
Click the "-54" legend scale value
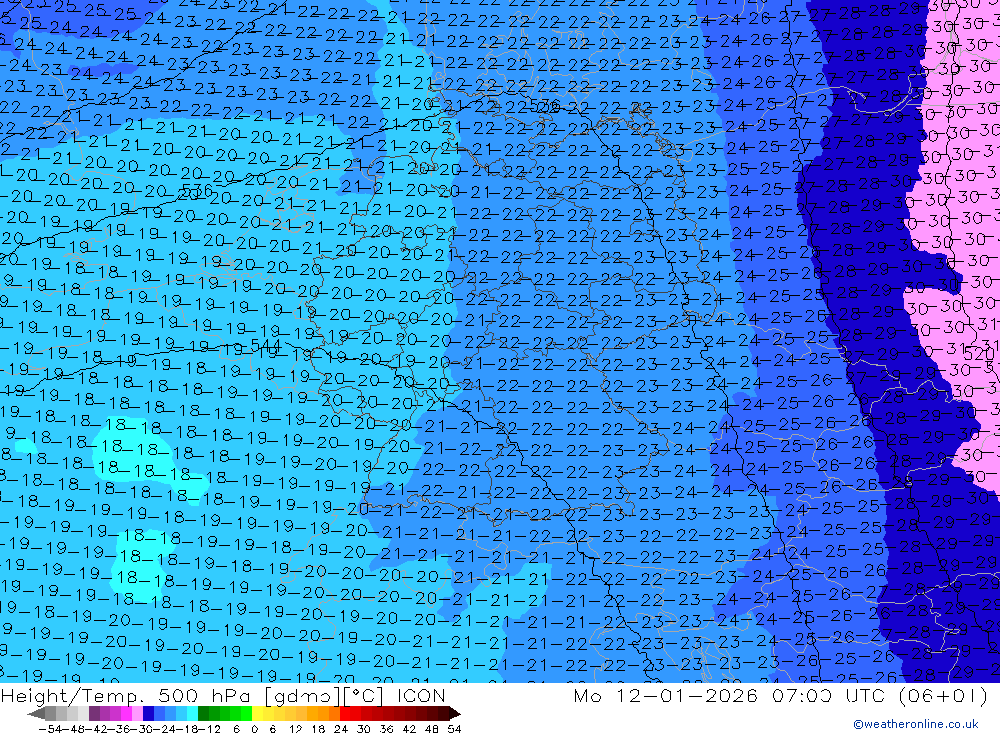(46, 727)
